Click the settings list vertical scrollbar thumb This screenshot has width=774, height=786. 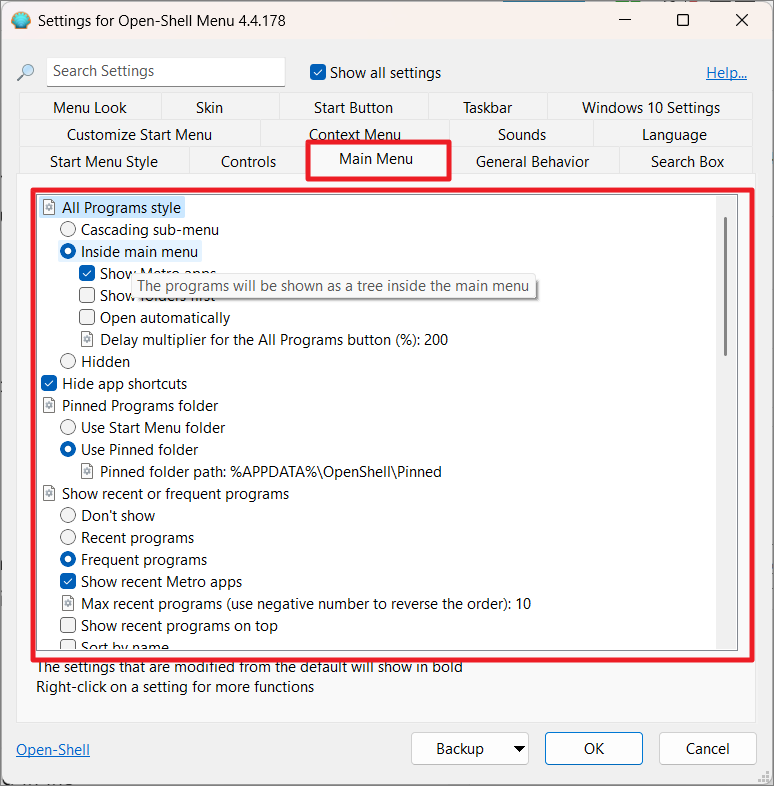point(725,286)
